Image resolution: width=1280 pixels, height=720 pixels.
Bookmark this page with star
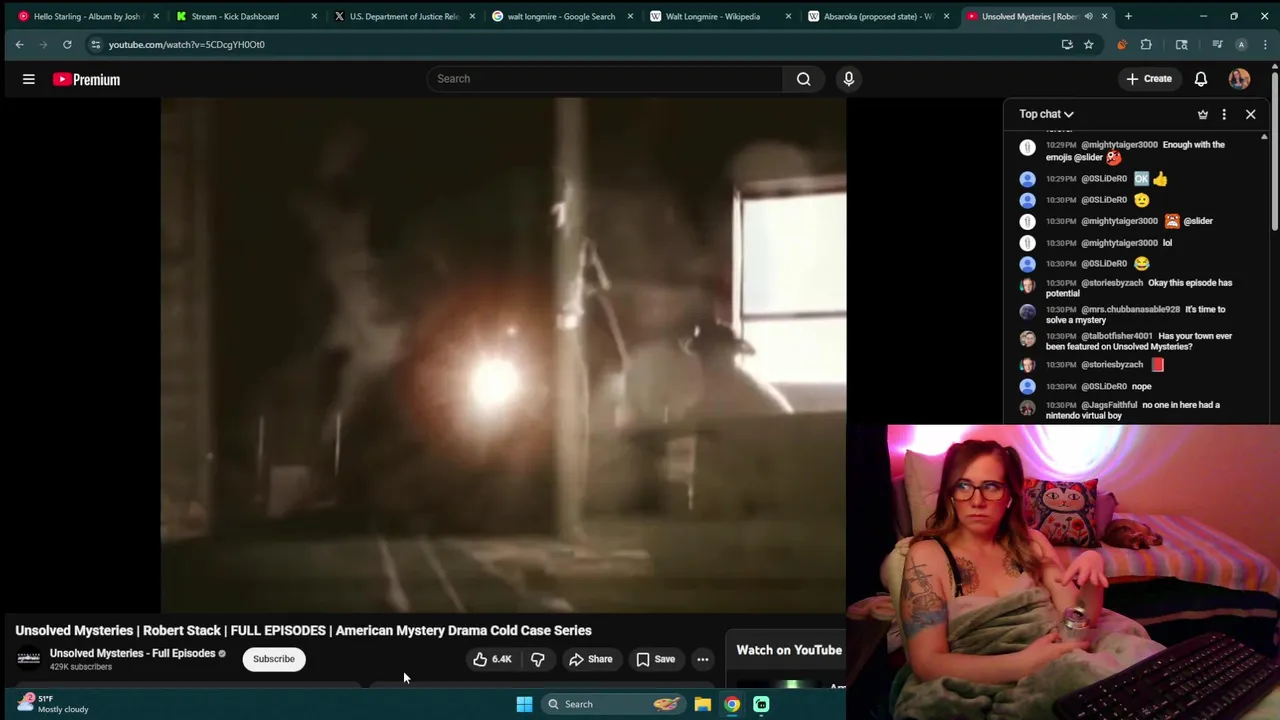[1088, 44]
